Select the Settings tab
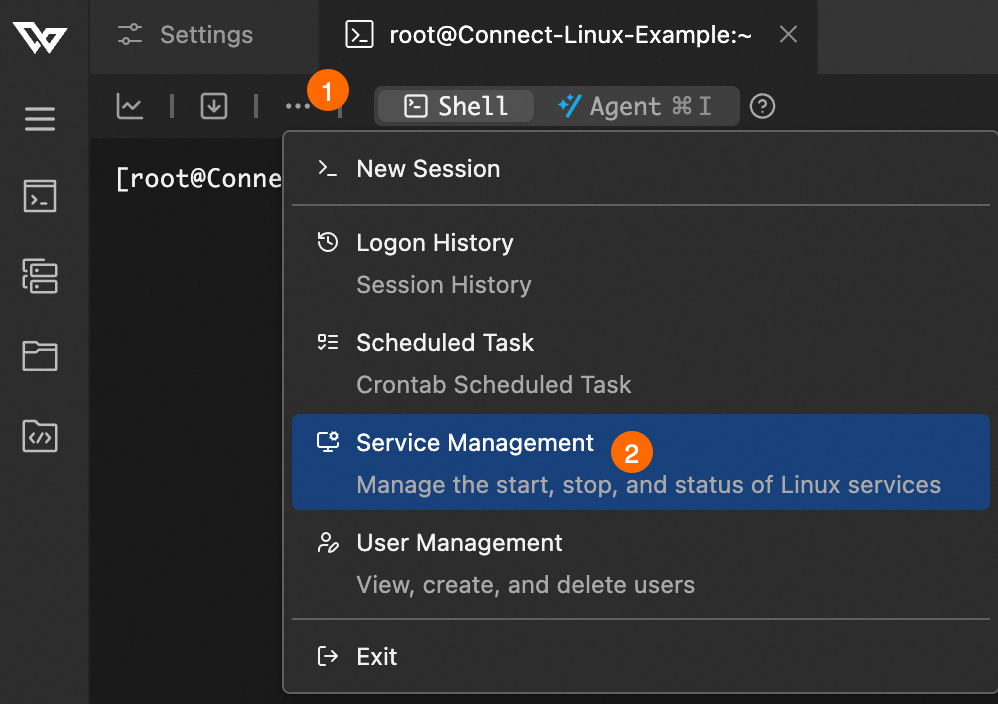Viewport: 998px width, 704px height. (186, 36)
